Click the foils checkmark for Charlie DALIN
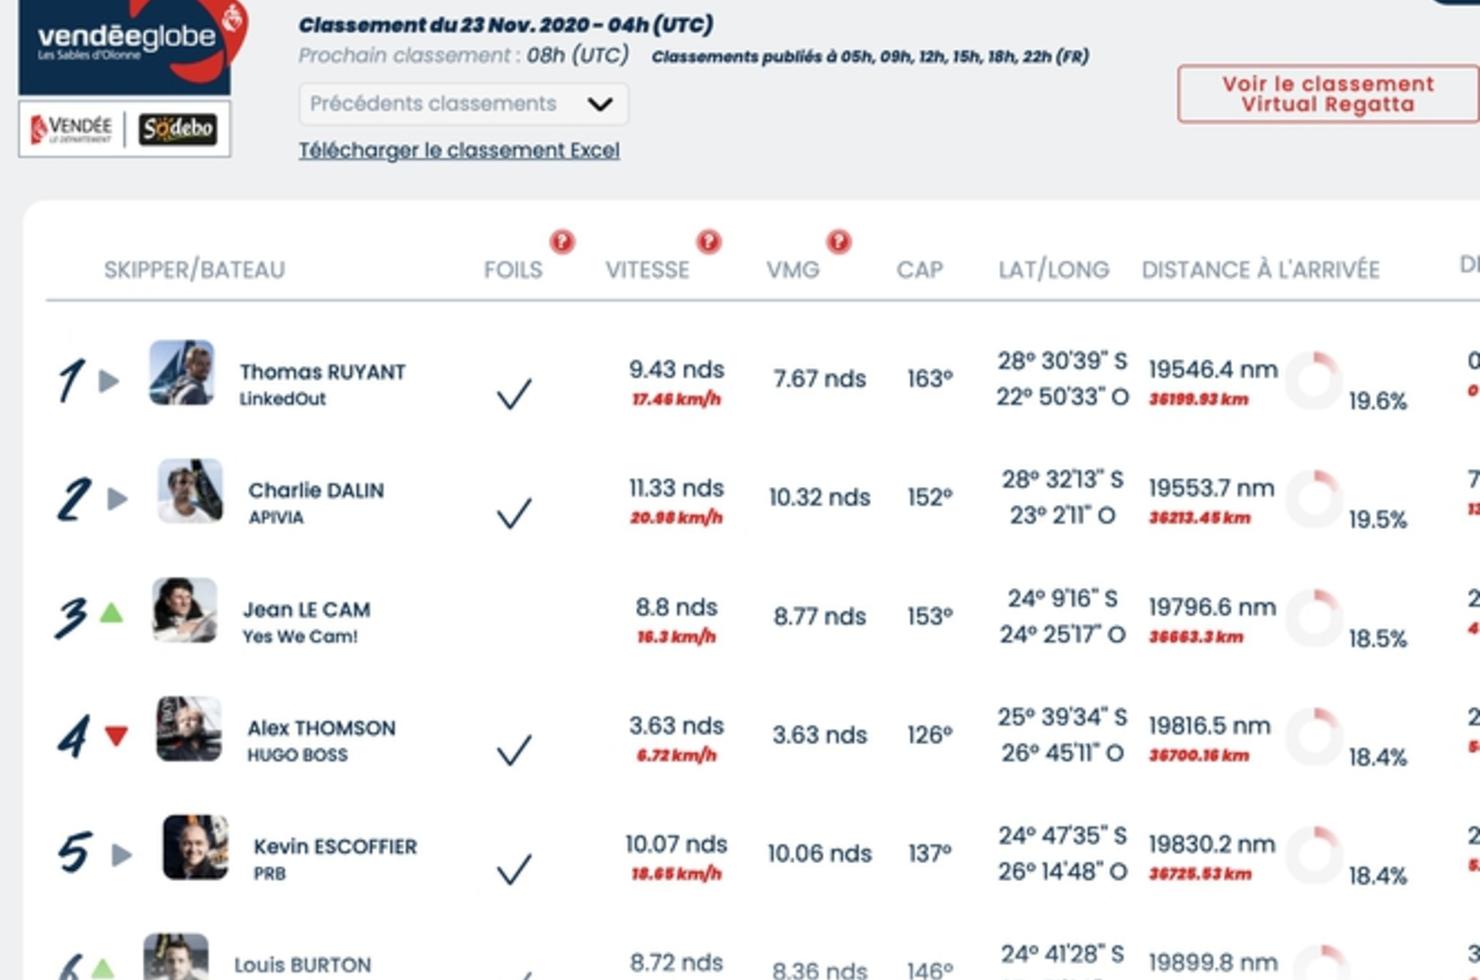The height and width of the screenshot is (980, 1480). 514,513
